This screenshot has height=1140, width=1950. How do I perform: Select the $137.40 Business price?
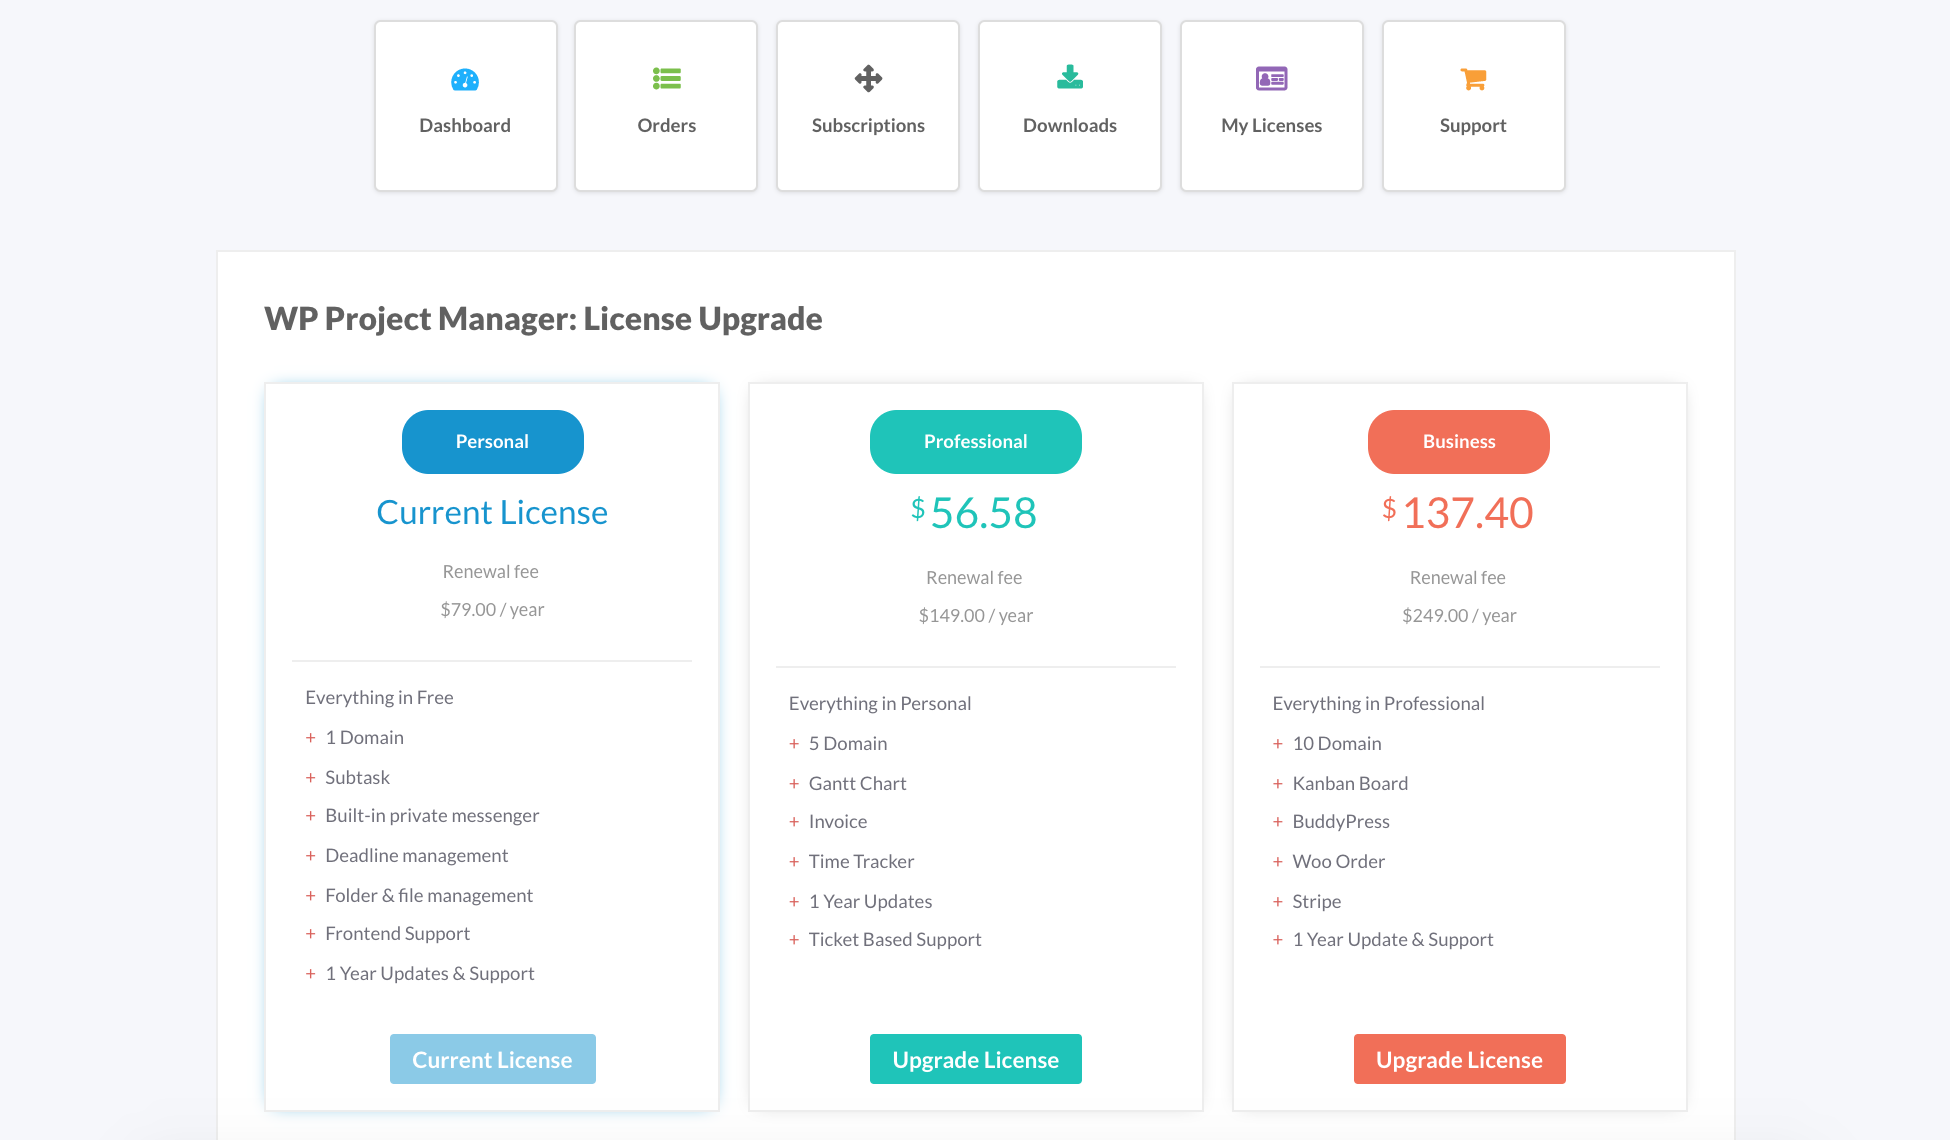[1458, 513]
